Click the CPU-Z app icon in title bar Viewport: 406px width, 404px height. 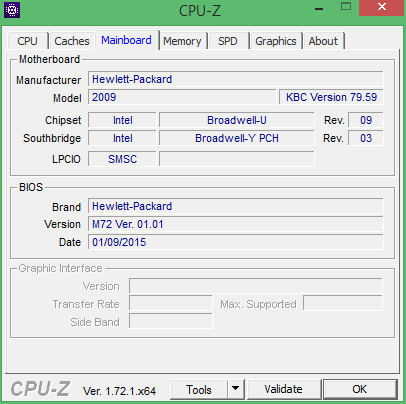[12, 10]
